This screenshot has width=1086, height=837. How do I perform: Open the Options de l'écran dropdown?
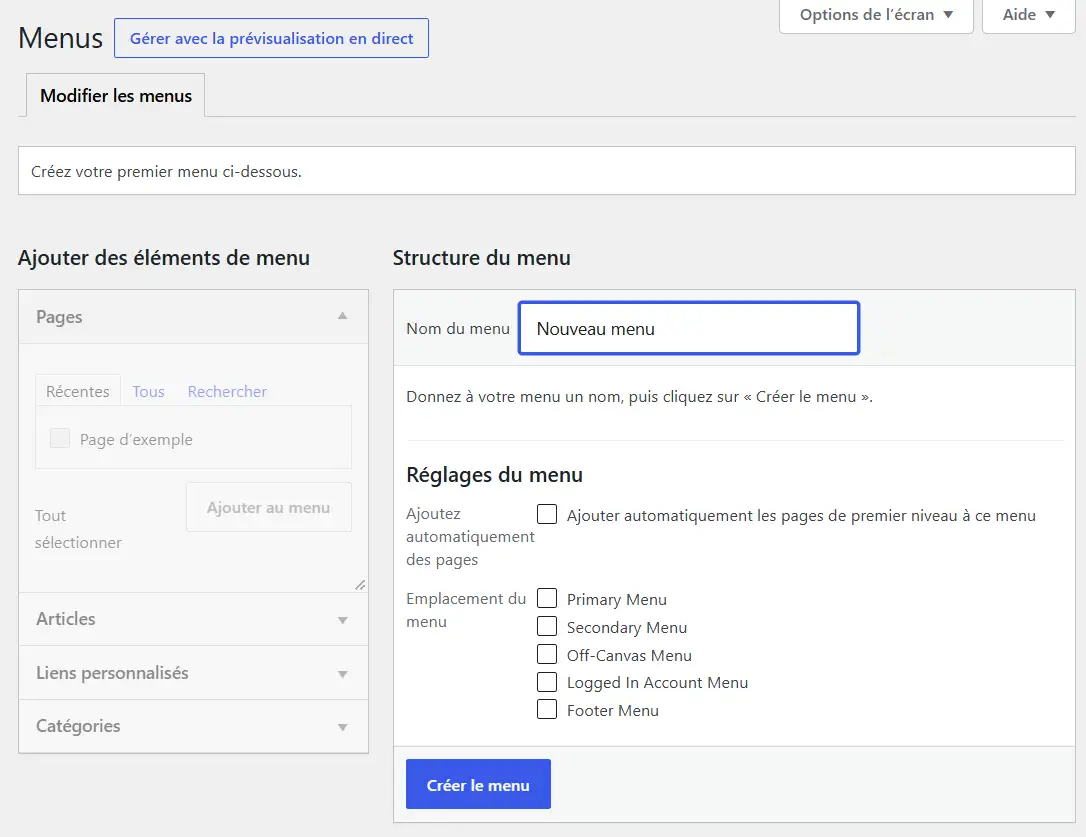tap(876, 15)
